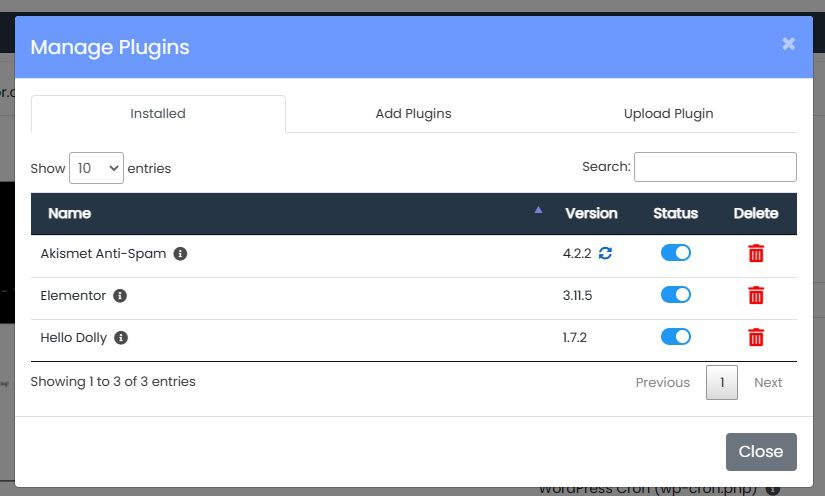
Task: Delete the Elementor plugin
Action: coord(756,296)
